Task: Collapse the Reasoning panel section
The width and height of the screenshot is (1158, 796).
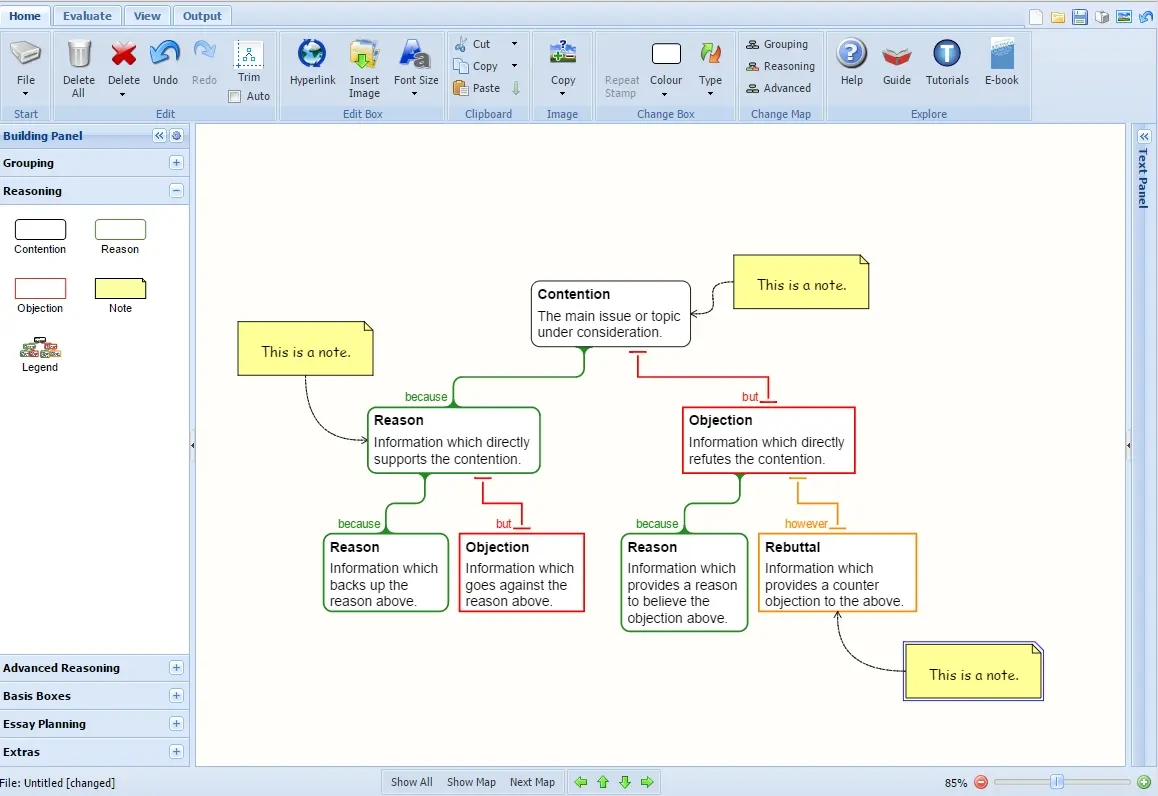Action: (x=176, y=191)
